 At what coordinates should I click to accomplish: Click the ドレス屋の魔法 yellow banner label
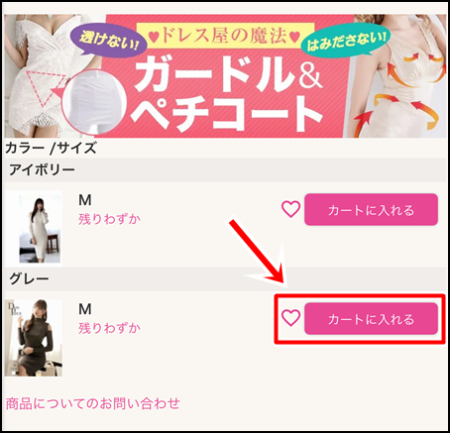(x=226, y=36)
